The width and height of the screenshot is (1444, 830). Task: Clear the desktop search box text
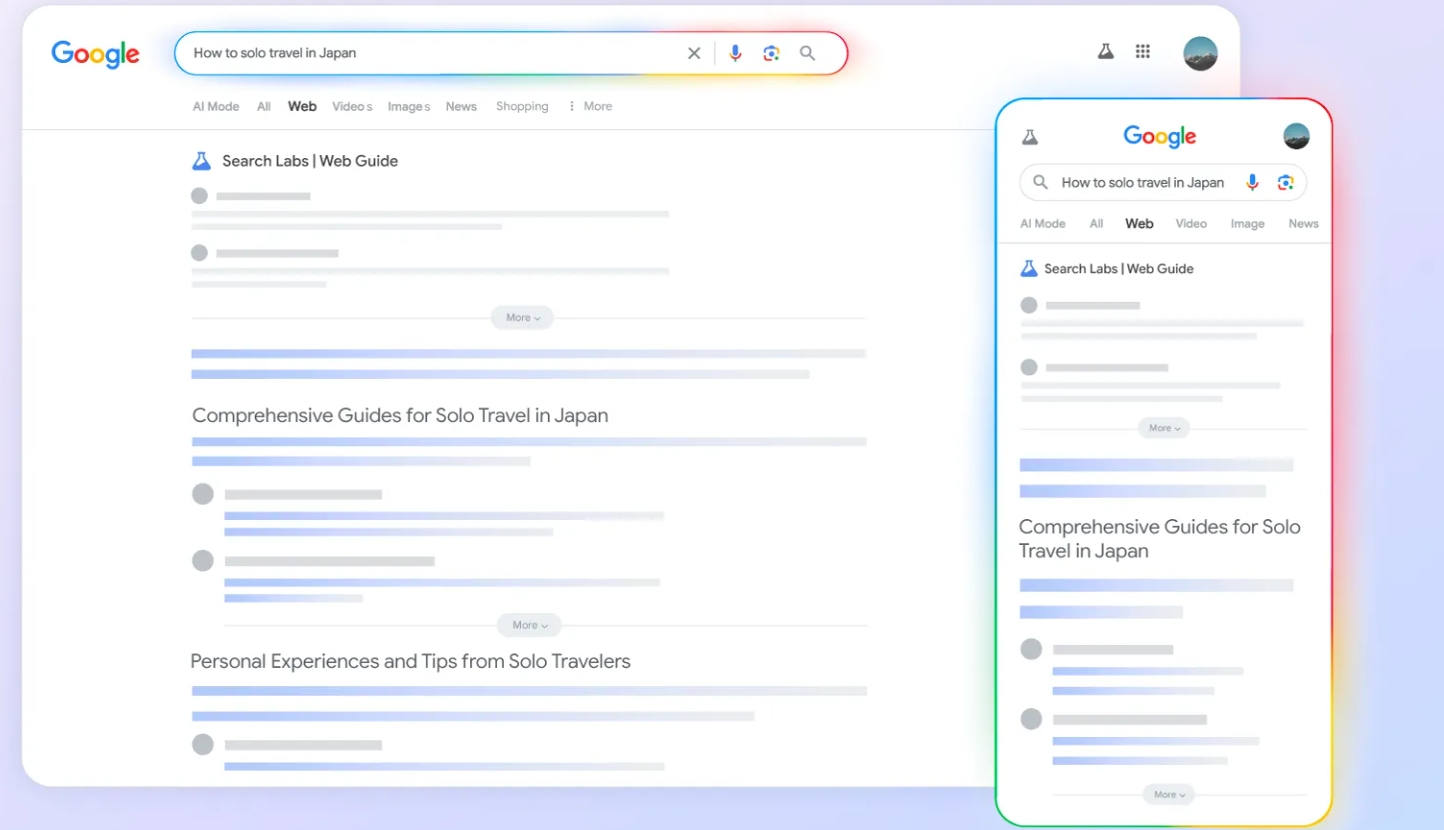pos(694,54)
